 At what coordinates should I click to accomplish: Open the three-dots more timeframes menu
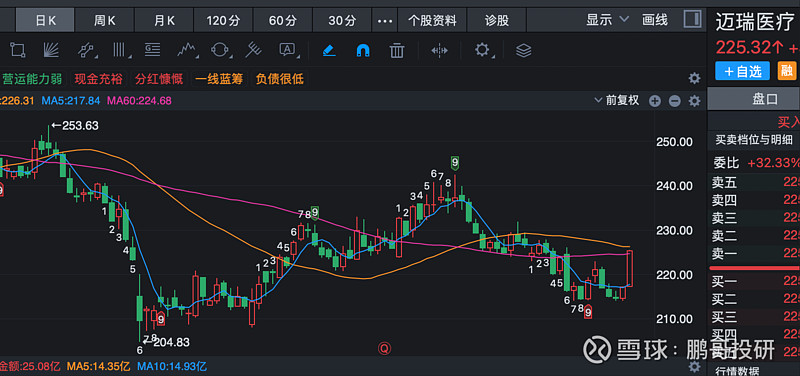385,21
